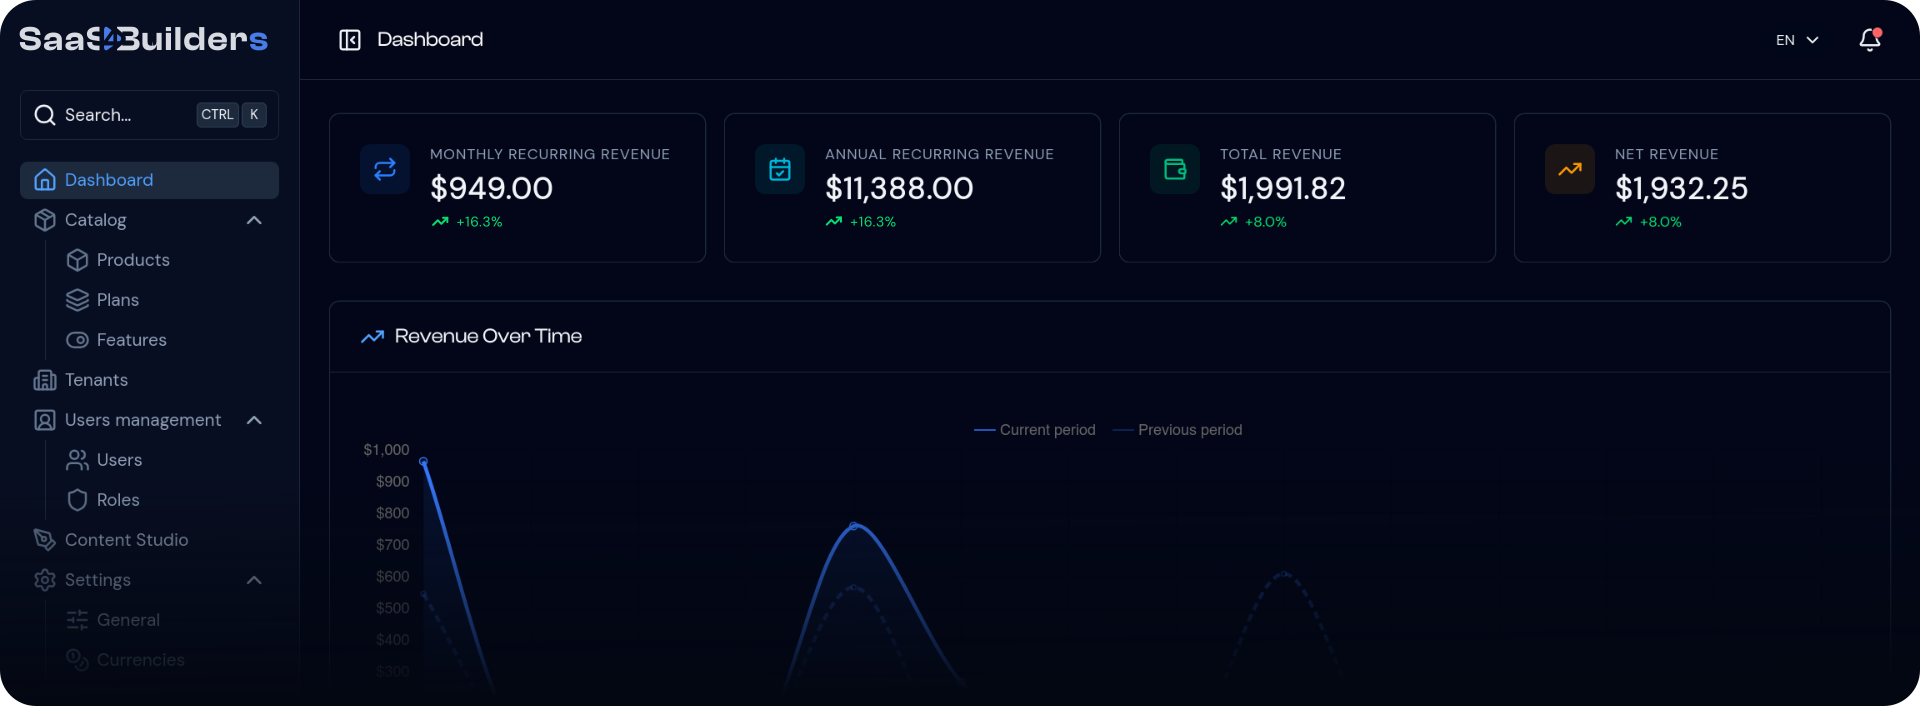The height and width of the screenshot is (706, 1920).
Task: Click the Total Revenue wallet icon
Action: coord(1175,170)
